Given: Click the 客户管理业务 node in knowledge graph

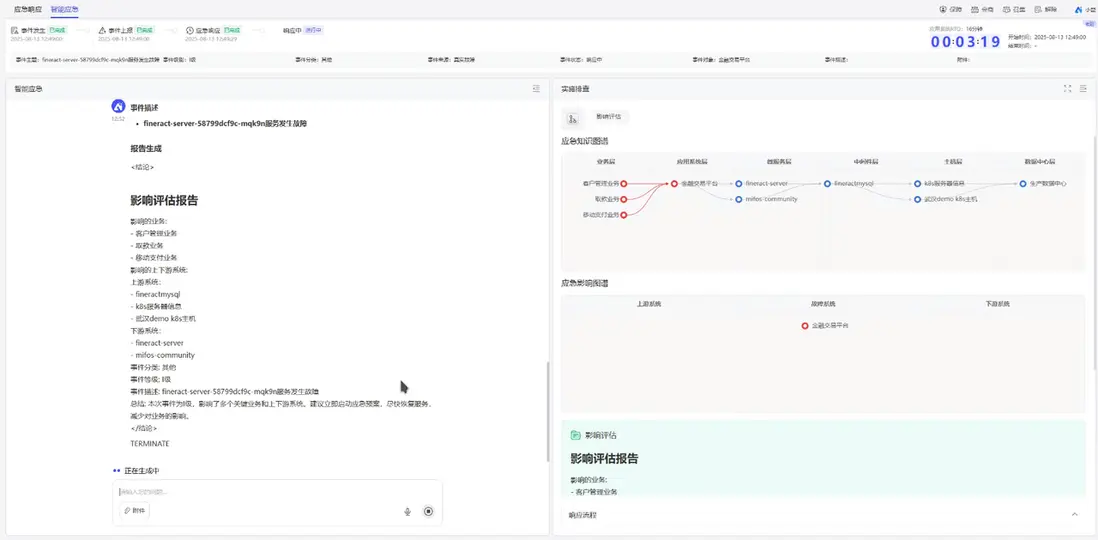Looking at the screenshot, I should 623,184.
